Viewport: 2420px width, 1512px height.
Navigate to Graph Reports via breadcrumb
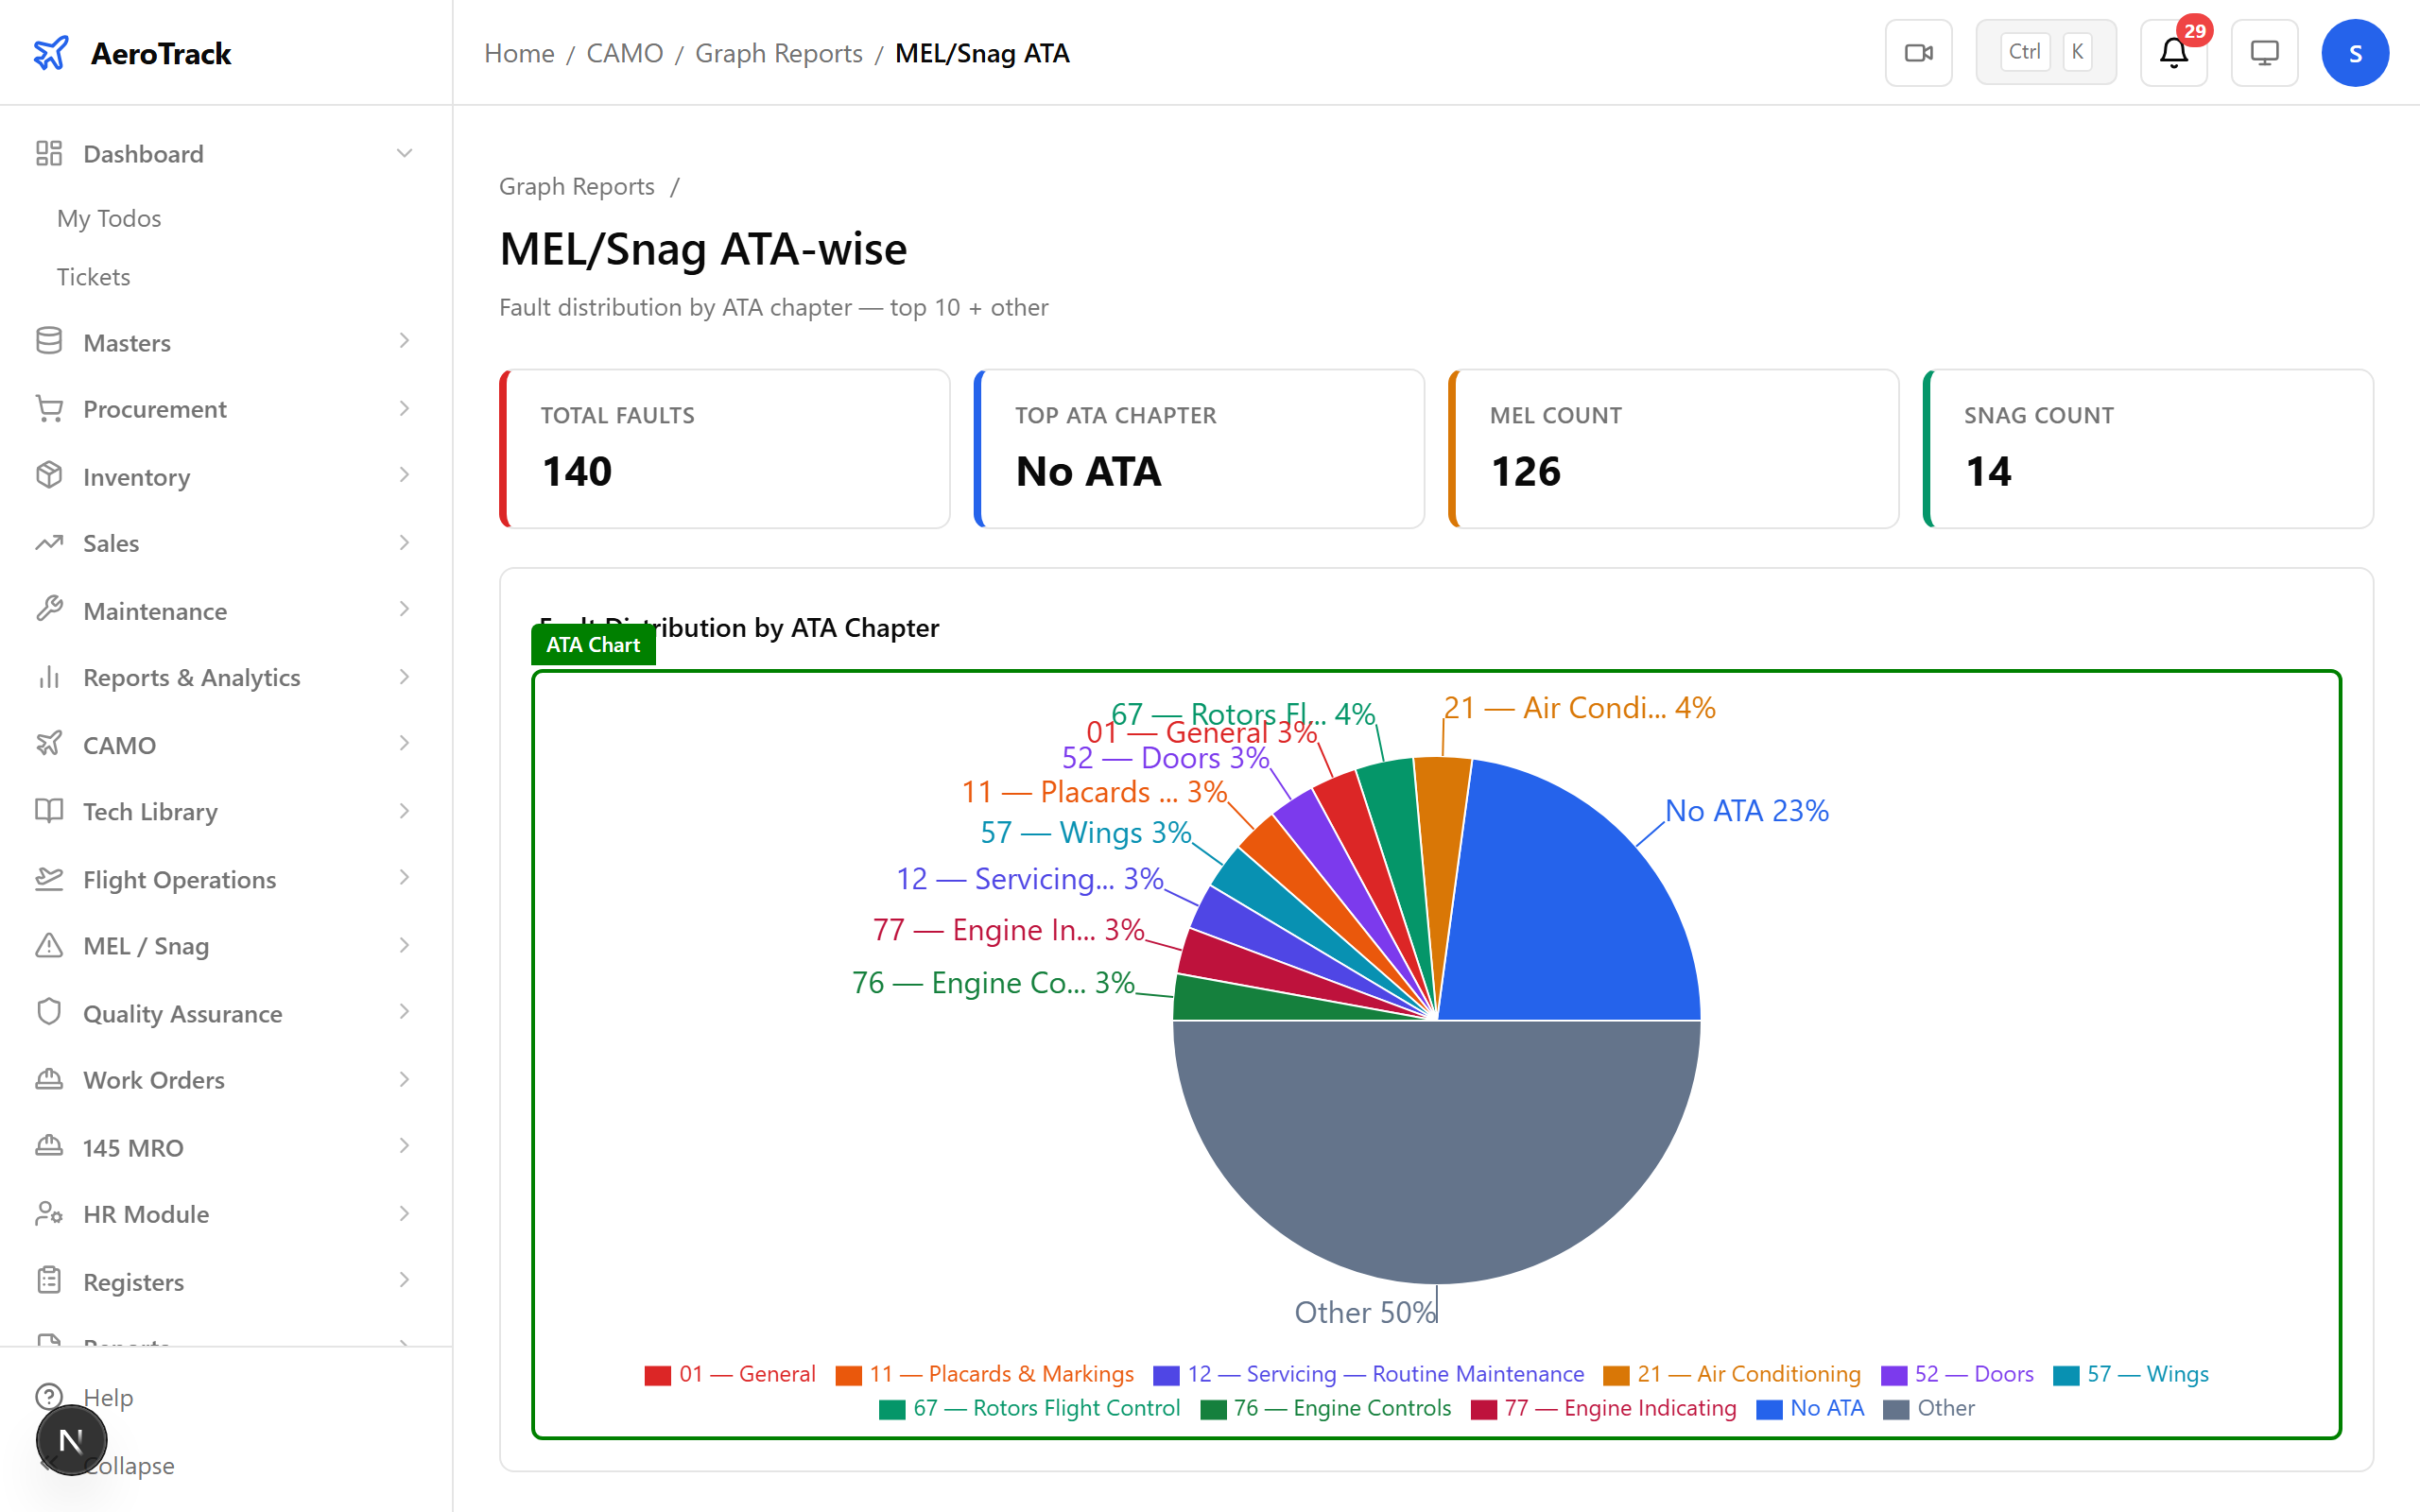[x=778, y=52]
